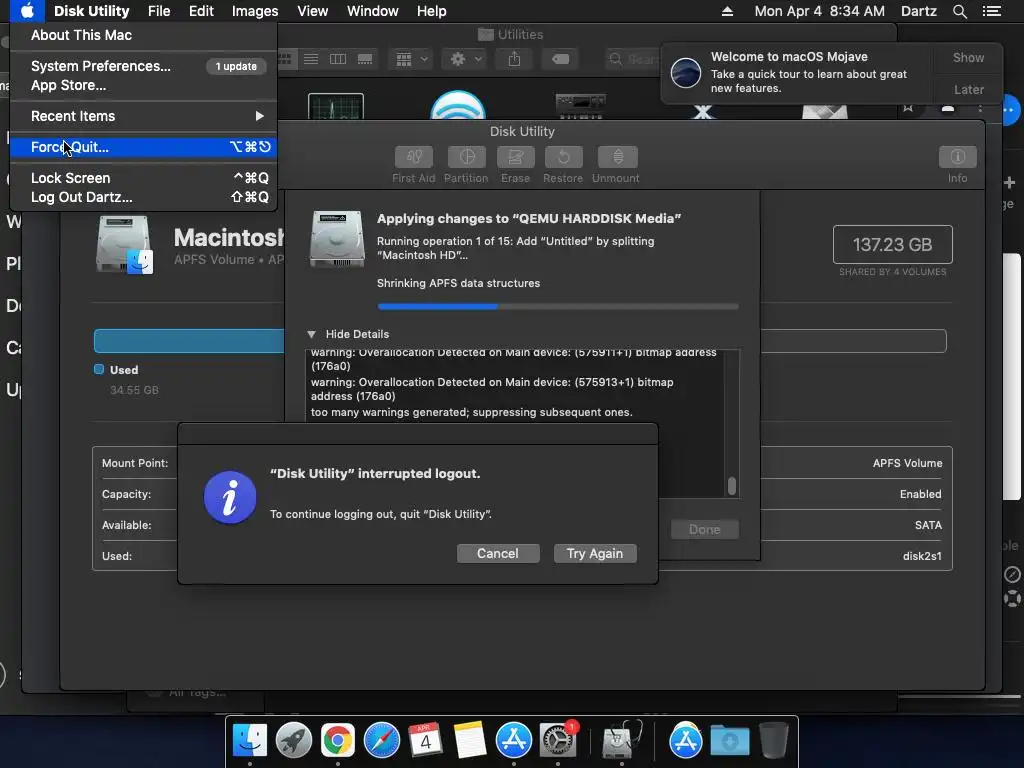Click Finder share toolbar icon
The height and width of the screenshot is (768, 1024).
coord(515,59)
